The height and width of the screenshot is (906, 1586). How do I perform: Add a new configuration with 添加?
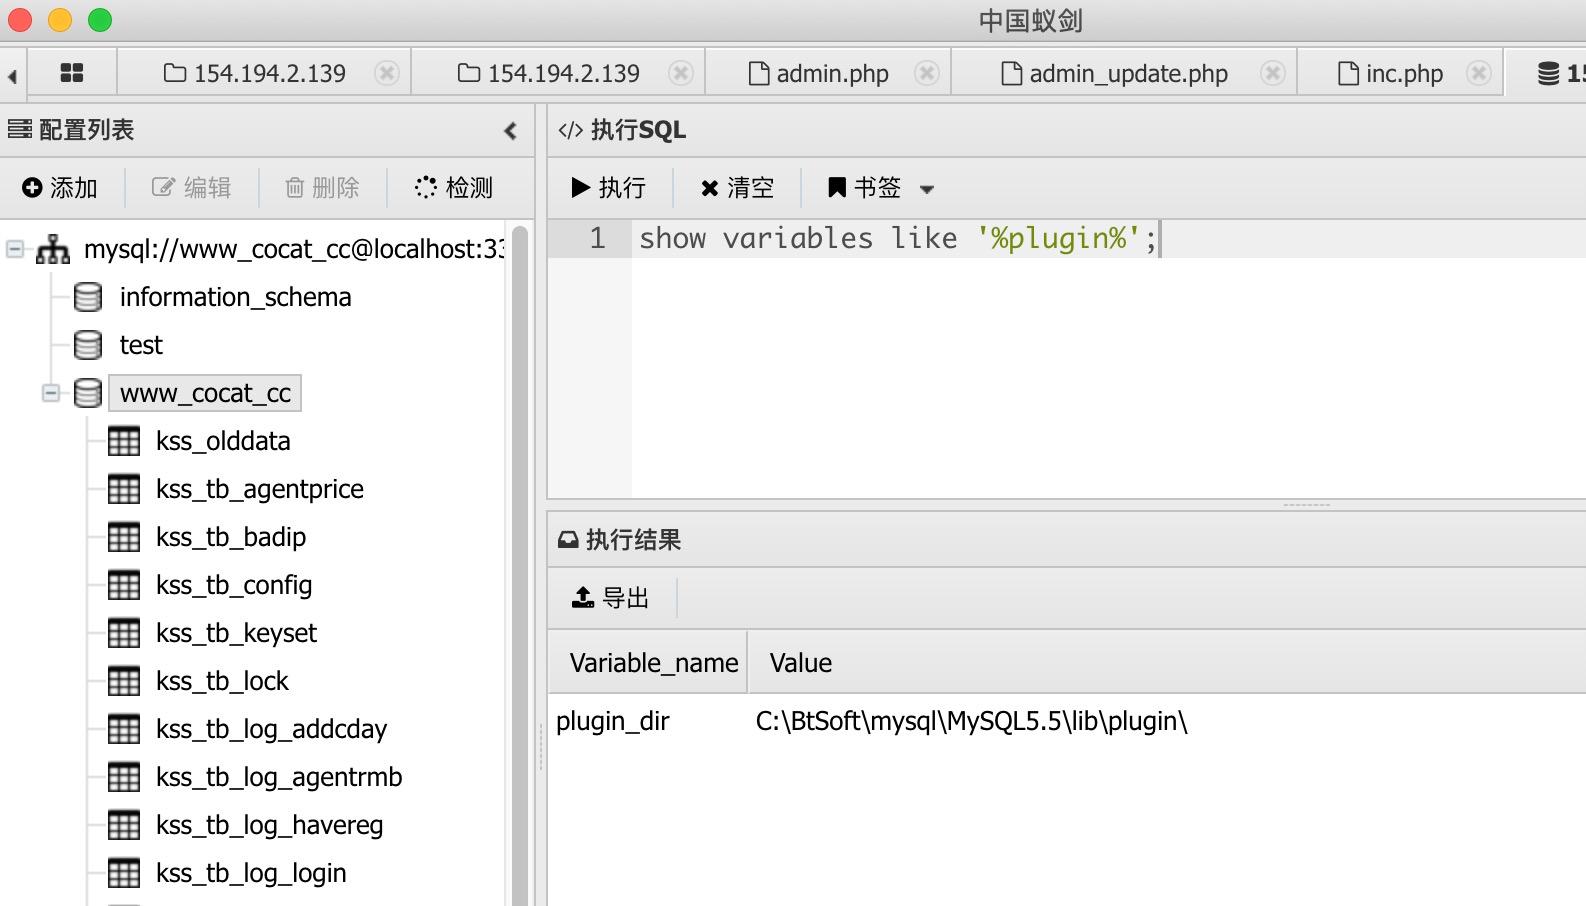coord(60,188)
